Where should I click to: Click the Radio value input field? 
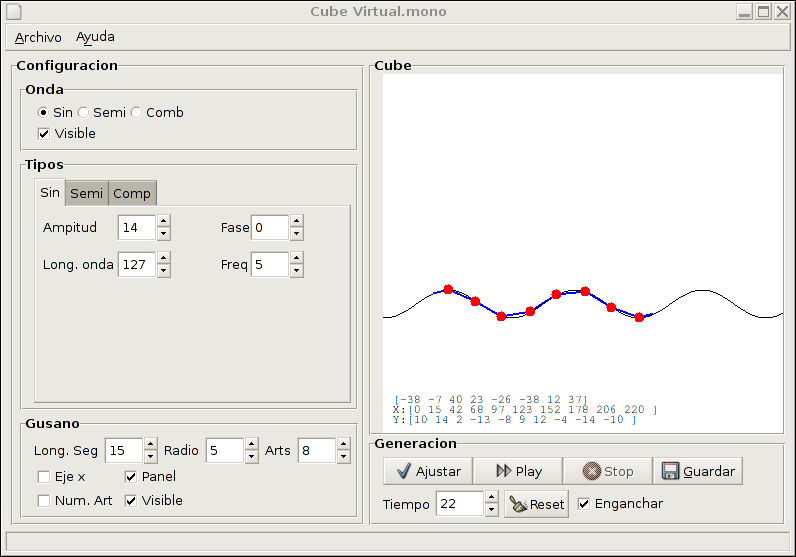click(x=225, y=451)
